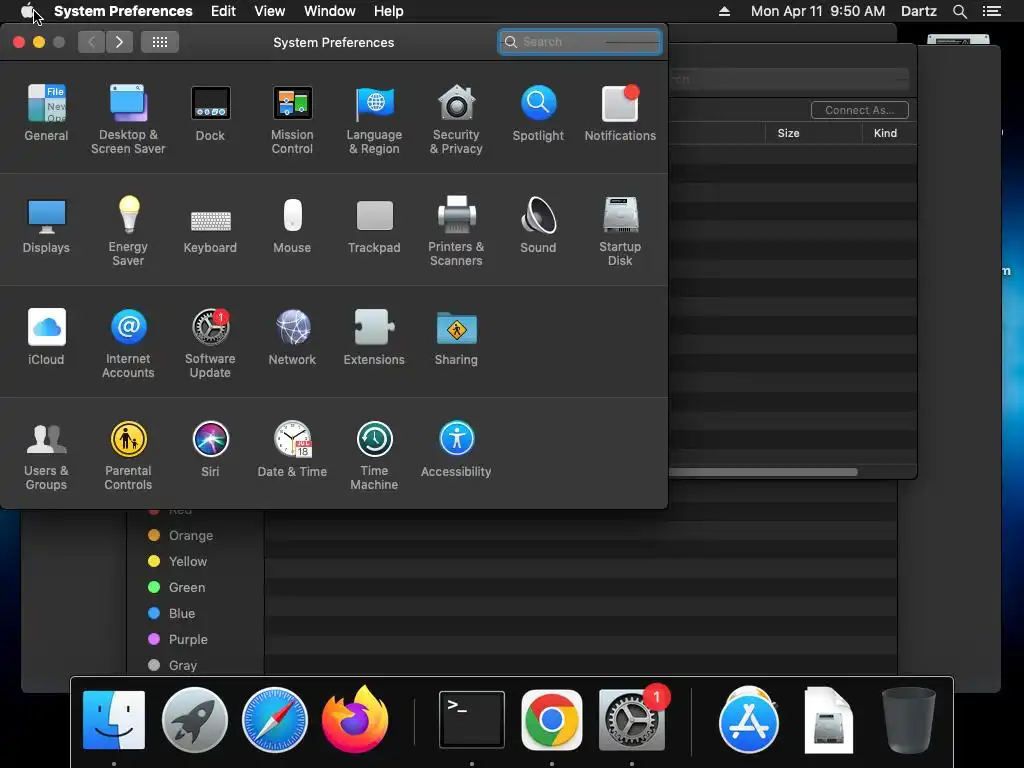Open Extensions preferences
This screenshot has width=1024, height=768.
point(374,336)
